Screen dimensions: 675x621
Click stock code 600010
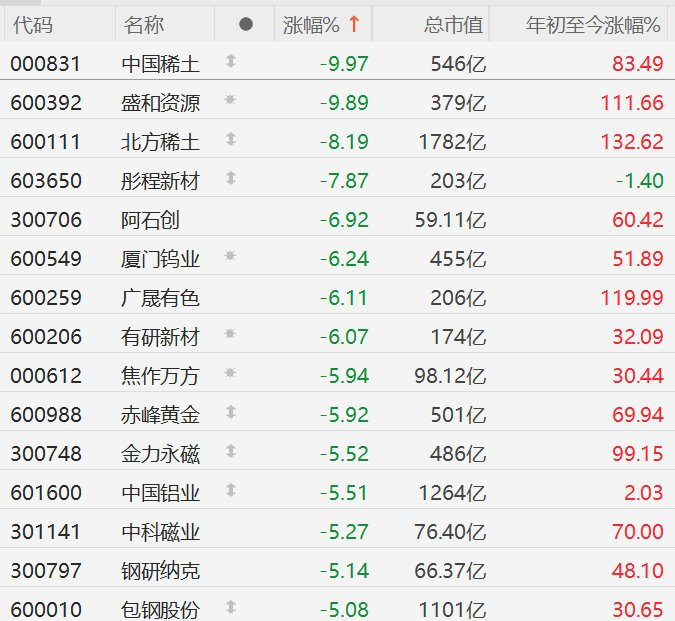46,610
